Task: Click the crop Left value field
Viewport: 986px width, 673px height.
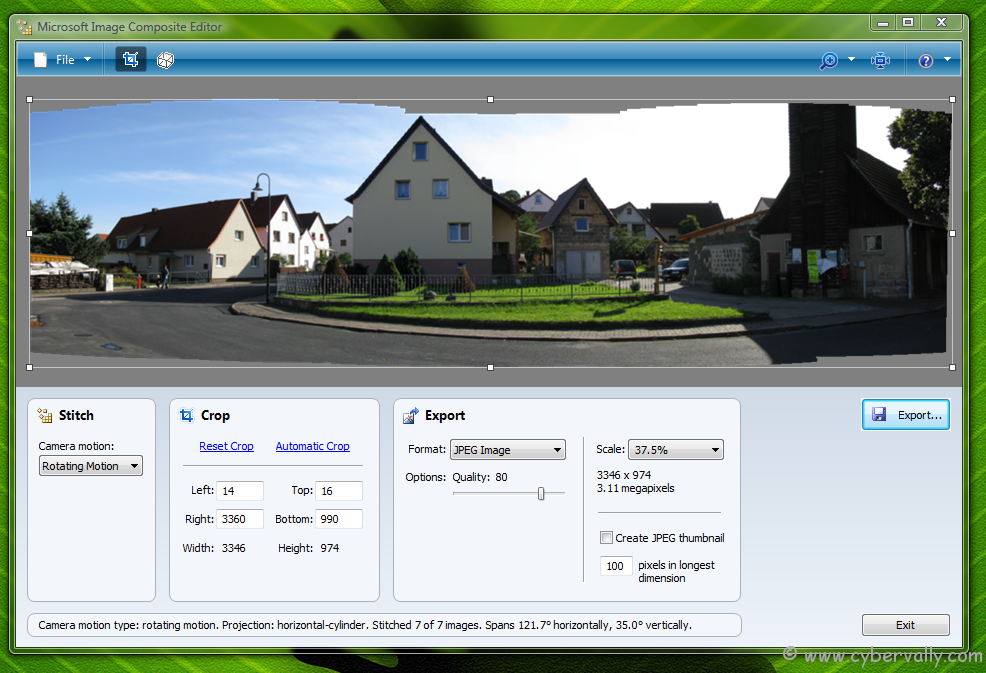Action: [x=240, y=491]
